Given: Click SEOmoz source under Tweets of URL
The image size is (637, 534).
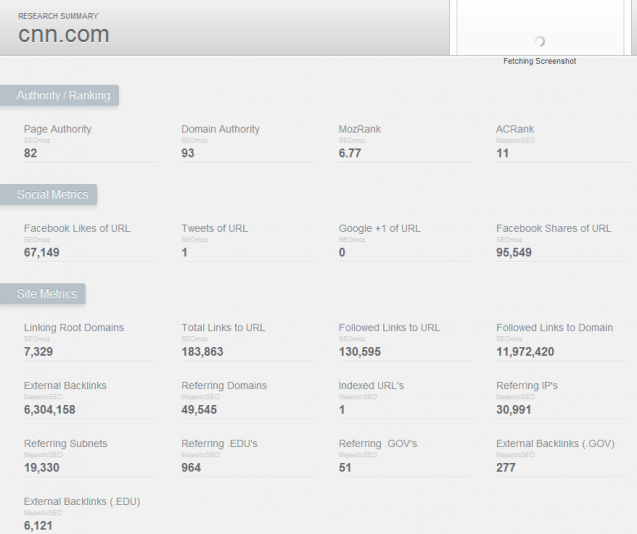Looking at the screenshot, I should pyautogui.click(x=195, y=240).
